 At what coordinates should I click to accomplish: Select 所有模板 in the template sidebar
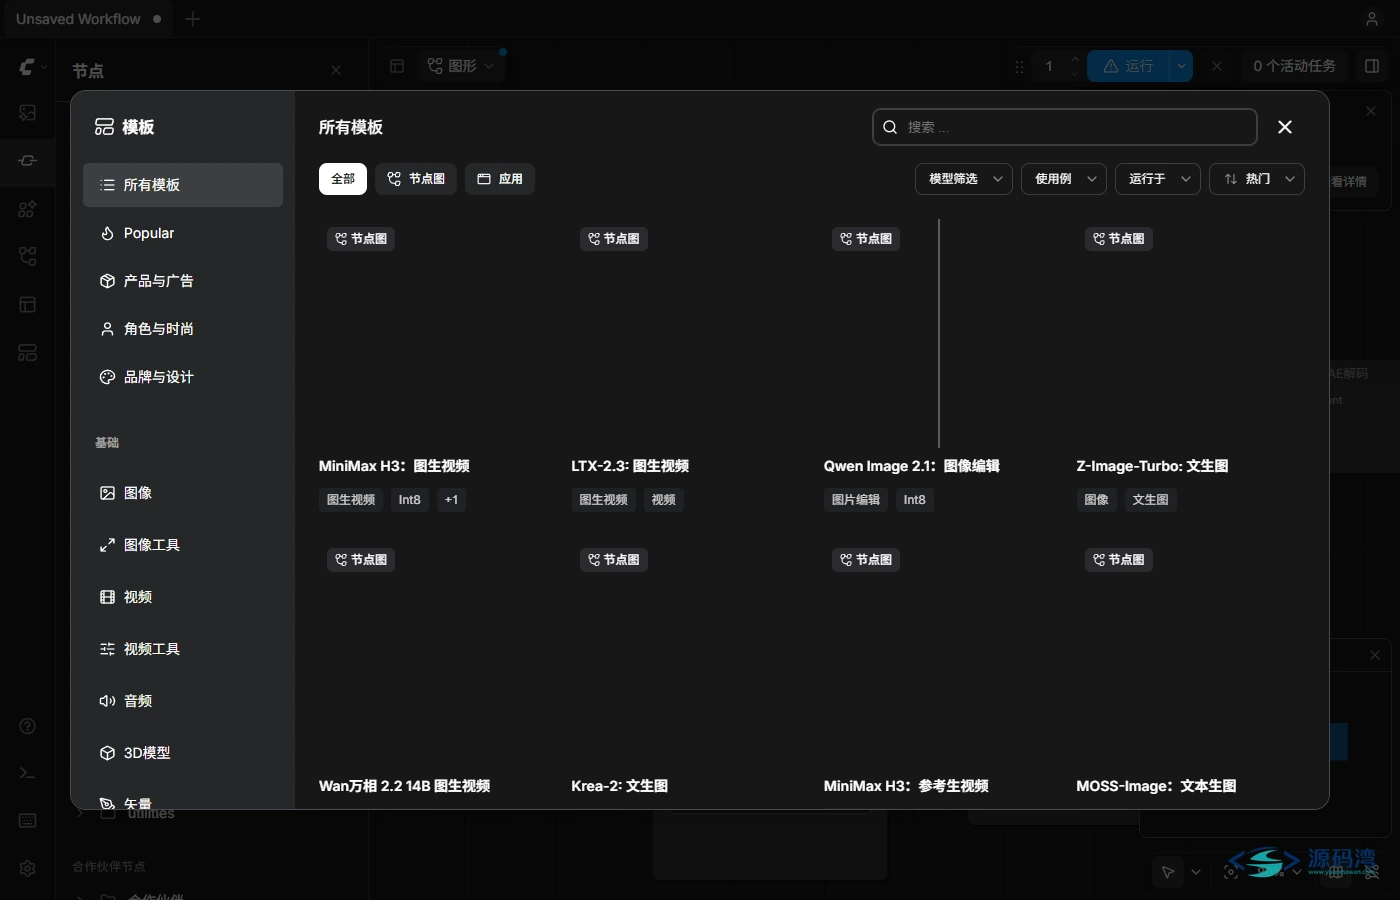[183, 185]
